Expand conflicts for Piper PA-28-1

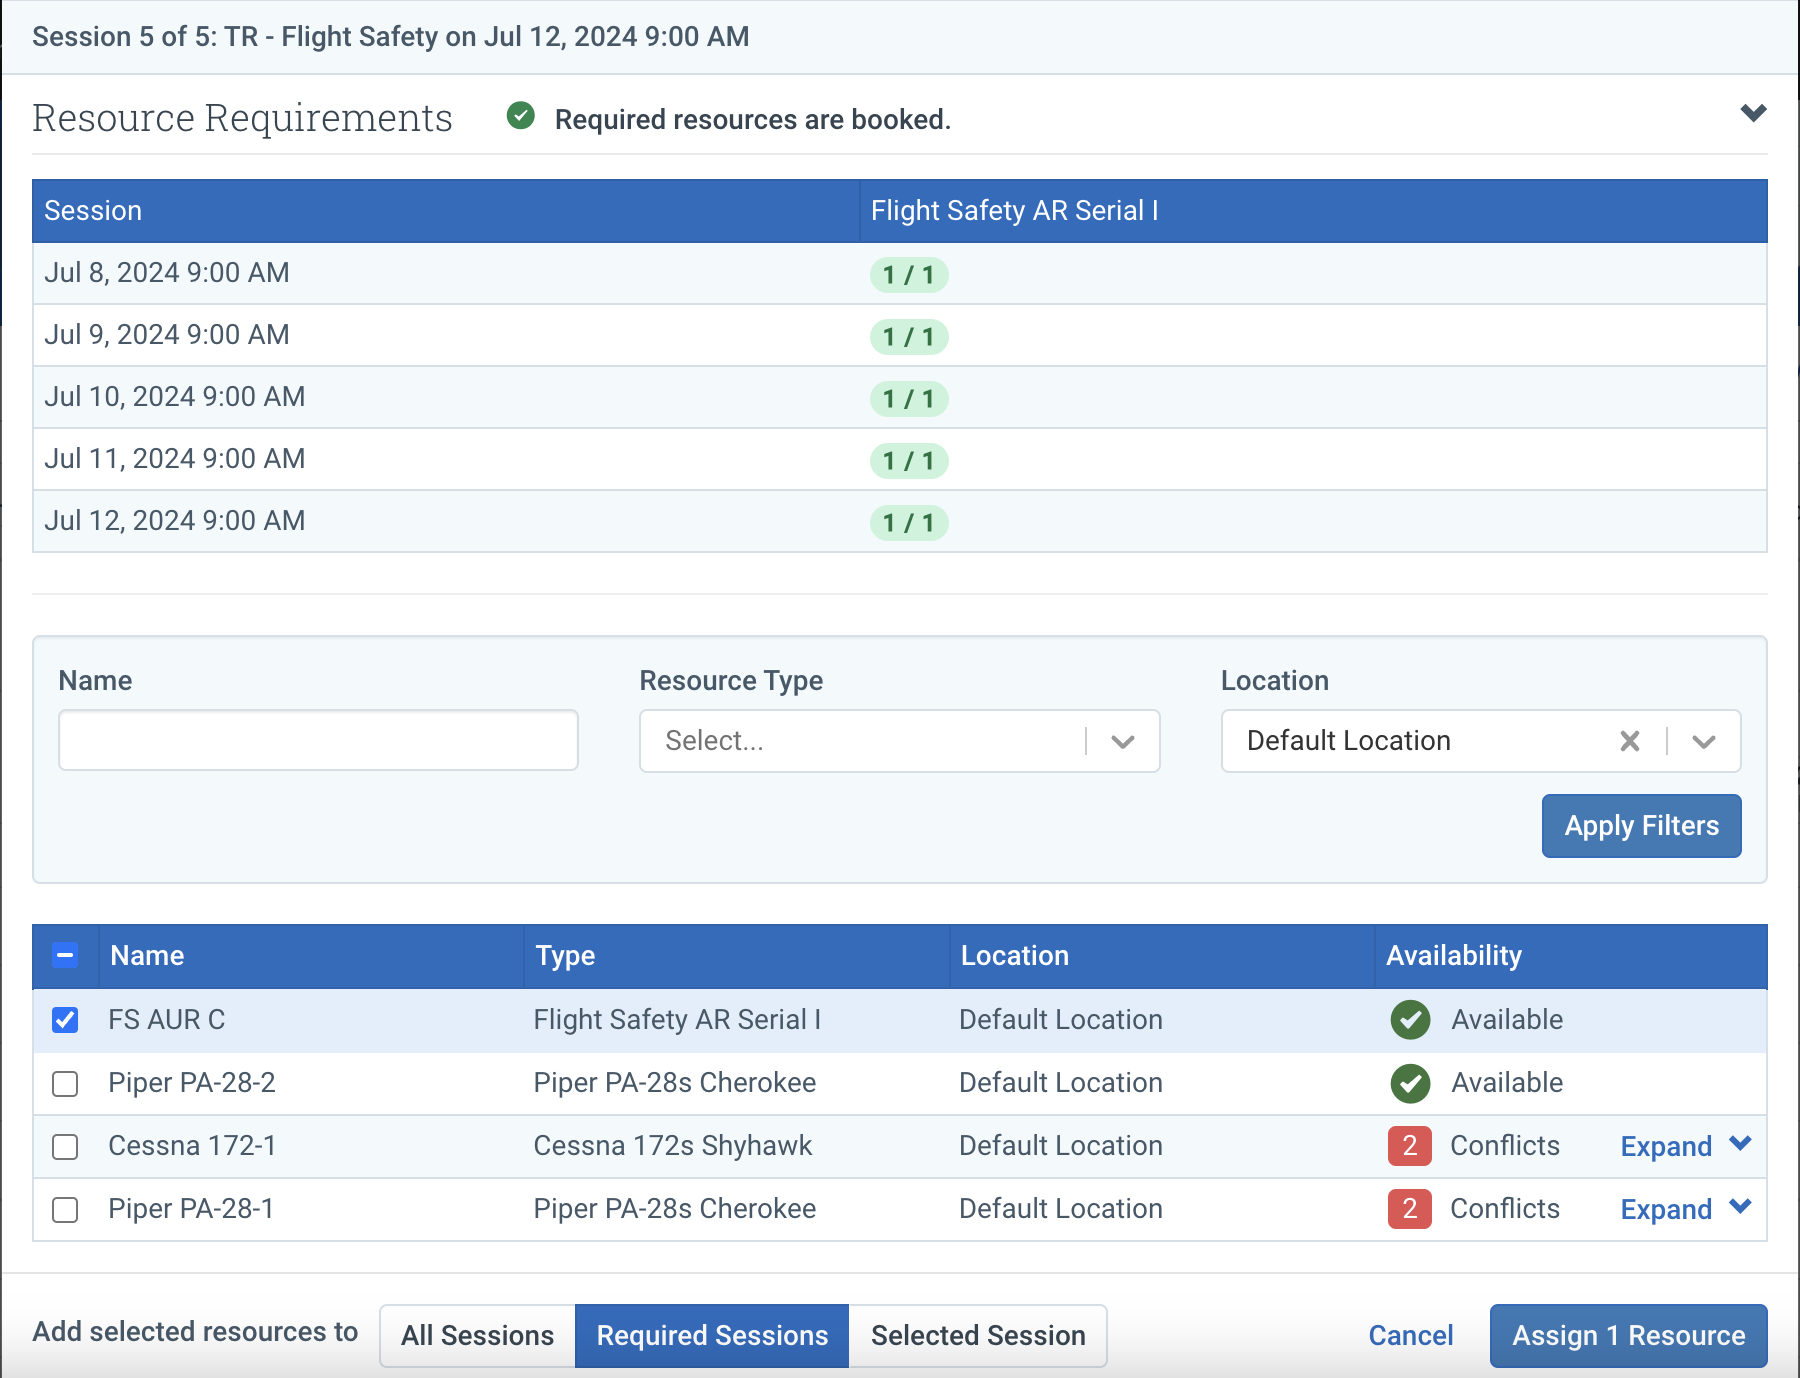click(x=1686, y=1209)
